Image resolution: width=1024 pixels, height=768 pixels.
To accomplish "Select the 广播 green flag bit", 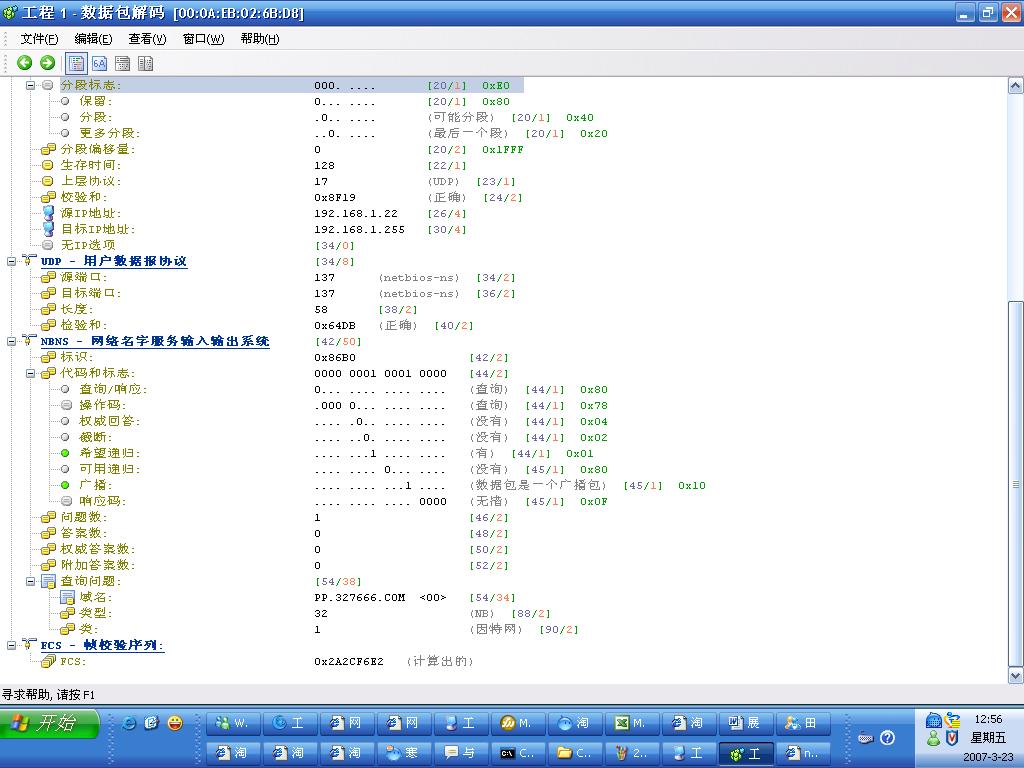I will coord(66,485).
